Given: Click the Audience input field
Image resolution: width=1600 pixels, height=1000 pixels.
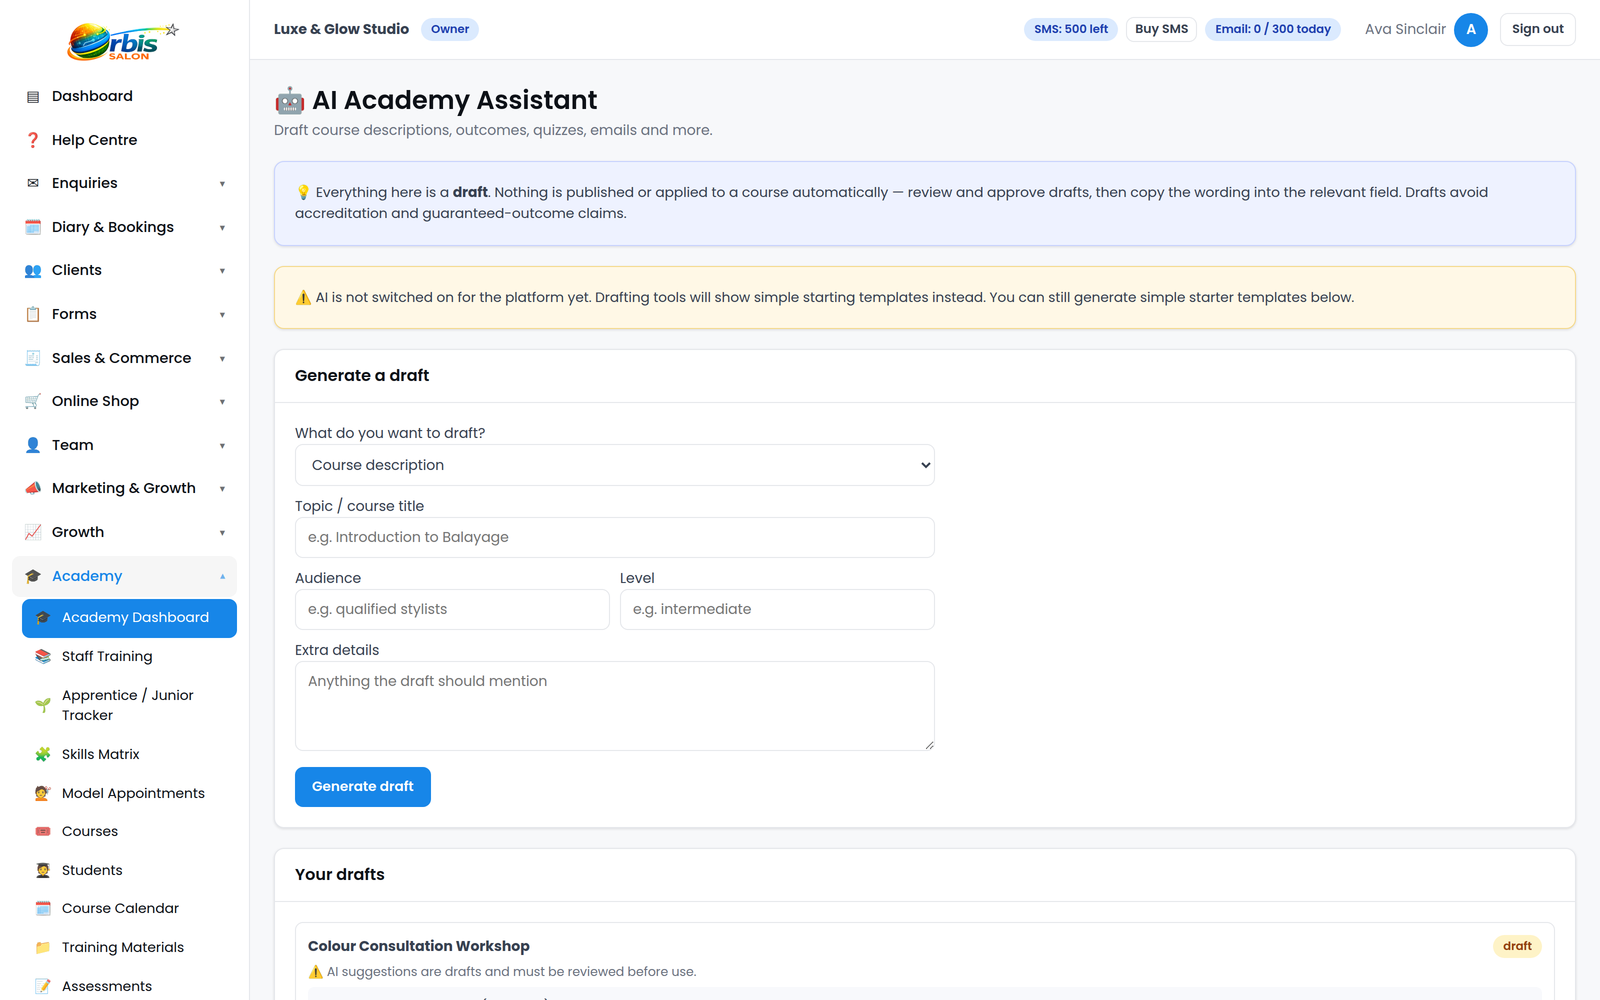Looking at the screenshot, I should (x=452, y=609).
